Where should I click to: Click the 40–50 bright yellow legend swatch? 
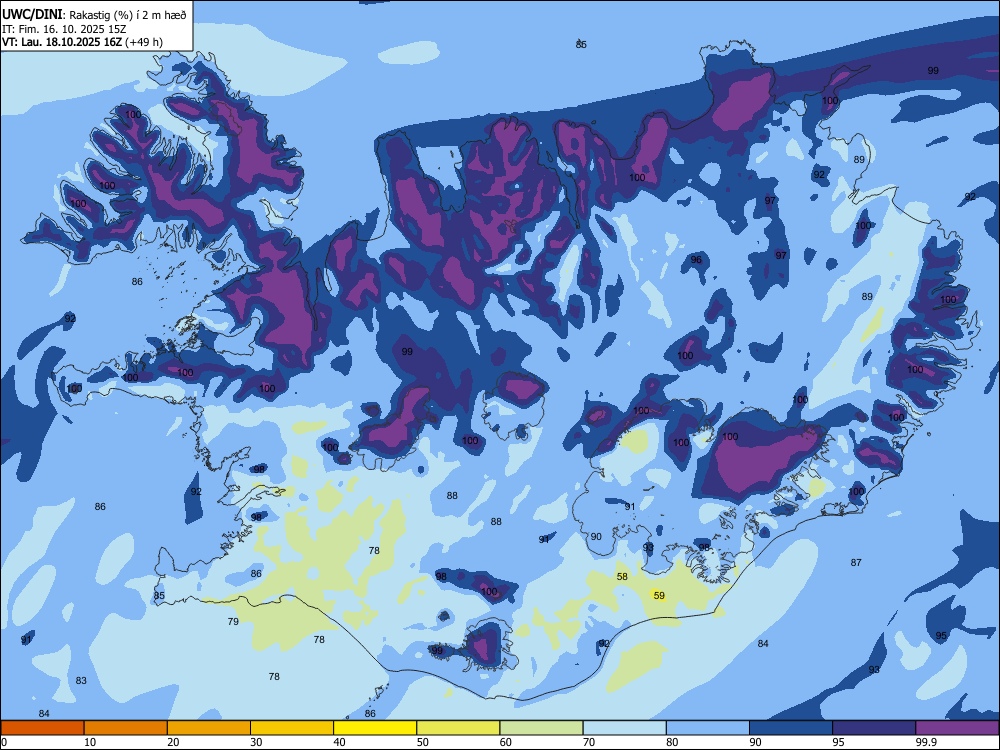[x=375, y=728]
